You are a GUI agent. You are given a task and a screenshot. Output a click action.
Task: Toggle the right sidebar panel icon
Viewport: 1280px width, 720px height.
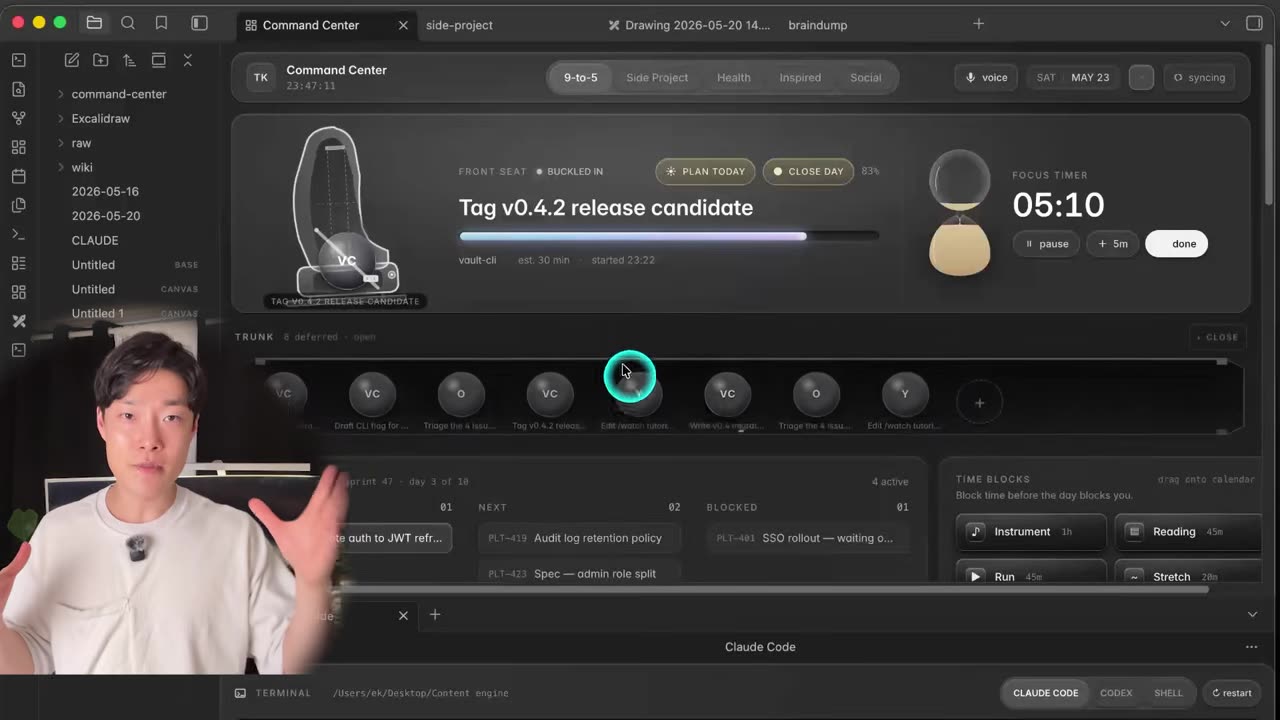pyautogui.click(x=1254, y=23)
